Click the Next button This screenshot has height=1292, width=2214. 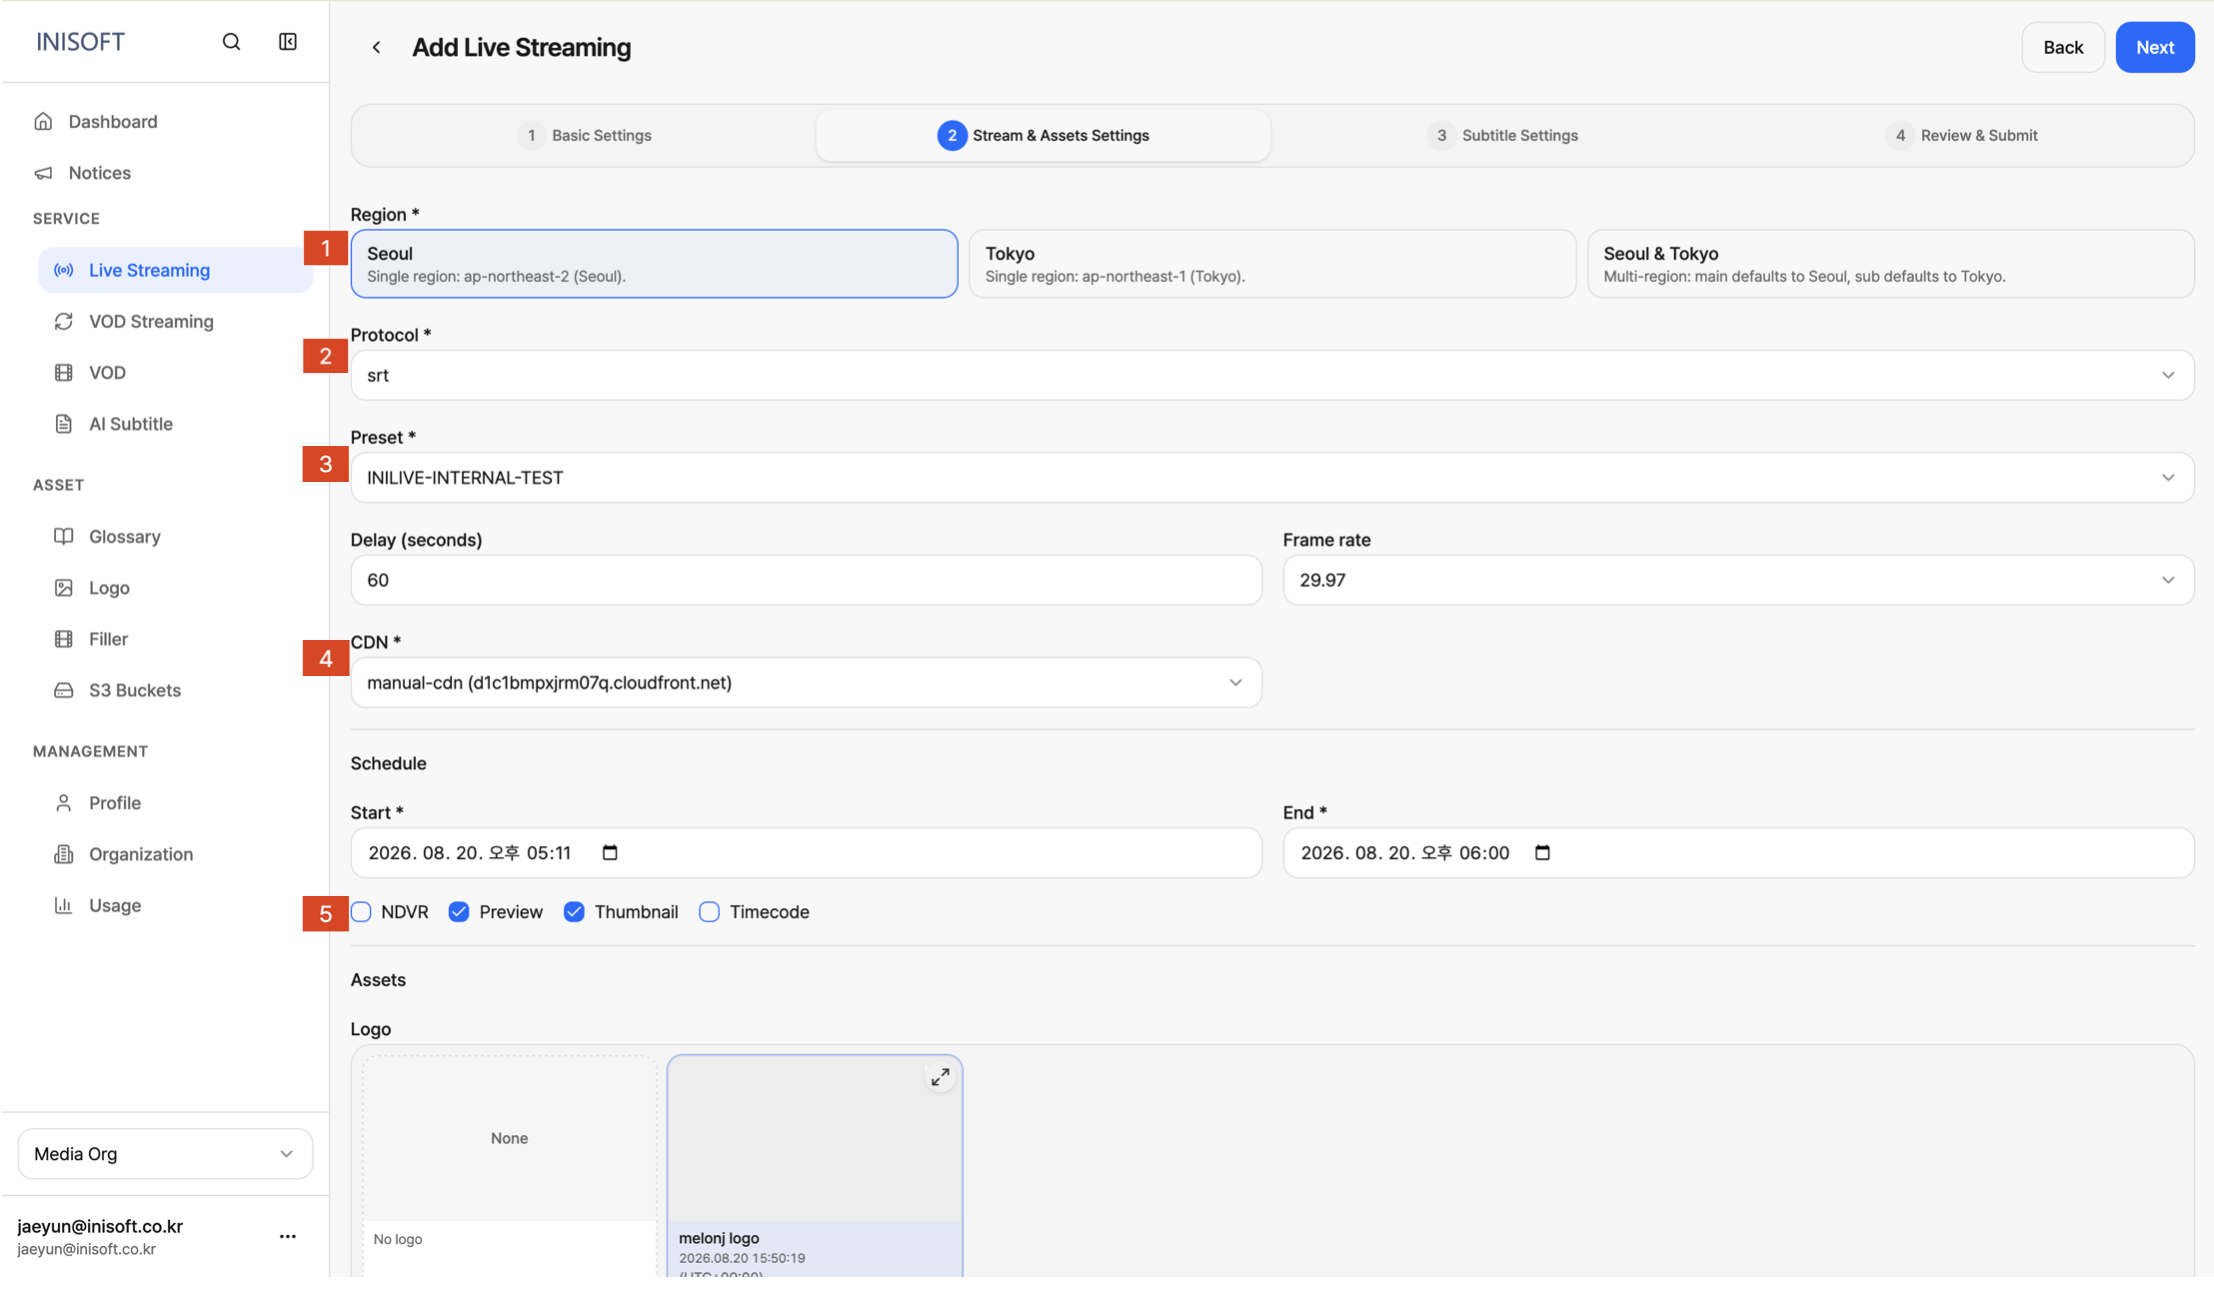pyautogui.click(x=2155, y=47)
